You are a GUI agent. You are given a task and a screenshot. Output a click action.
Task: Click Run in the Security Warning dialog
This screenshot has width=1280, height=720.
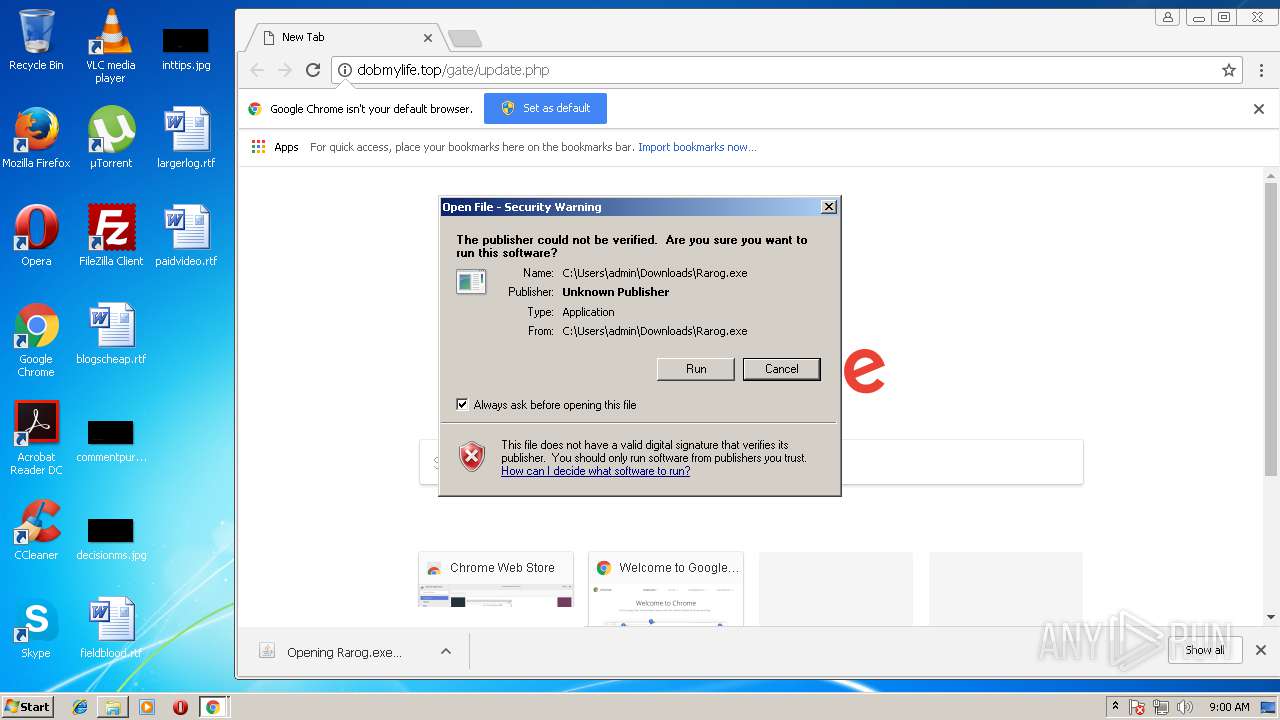click(x=696, y=369)
